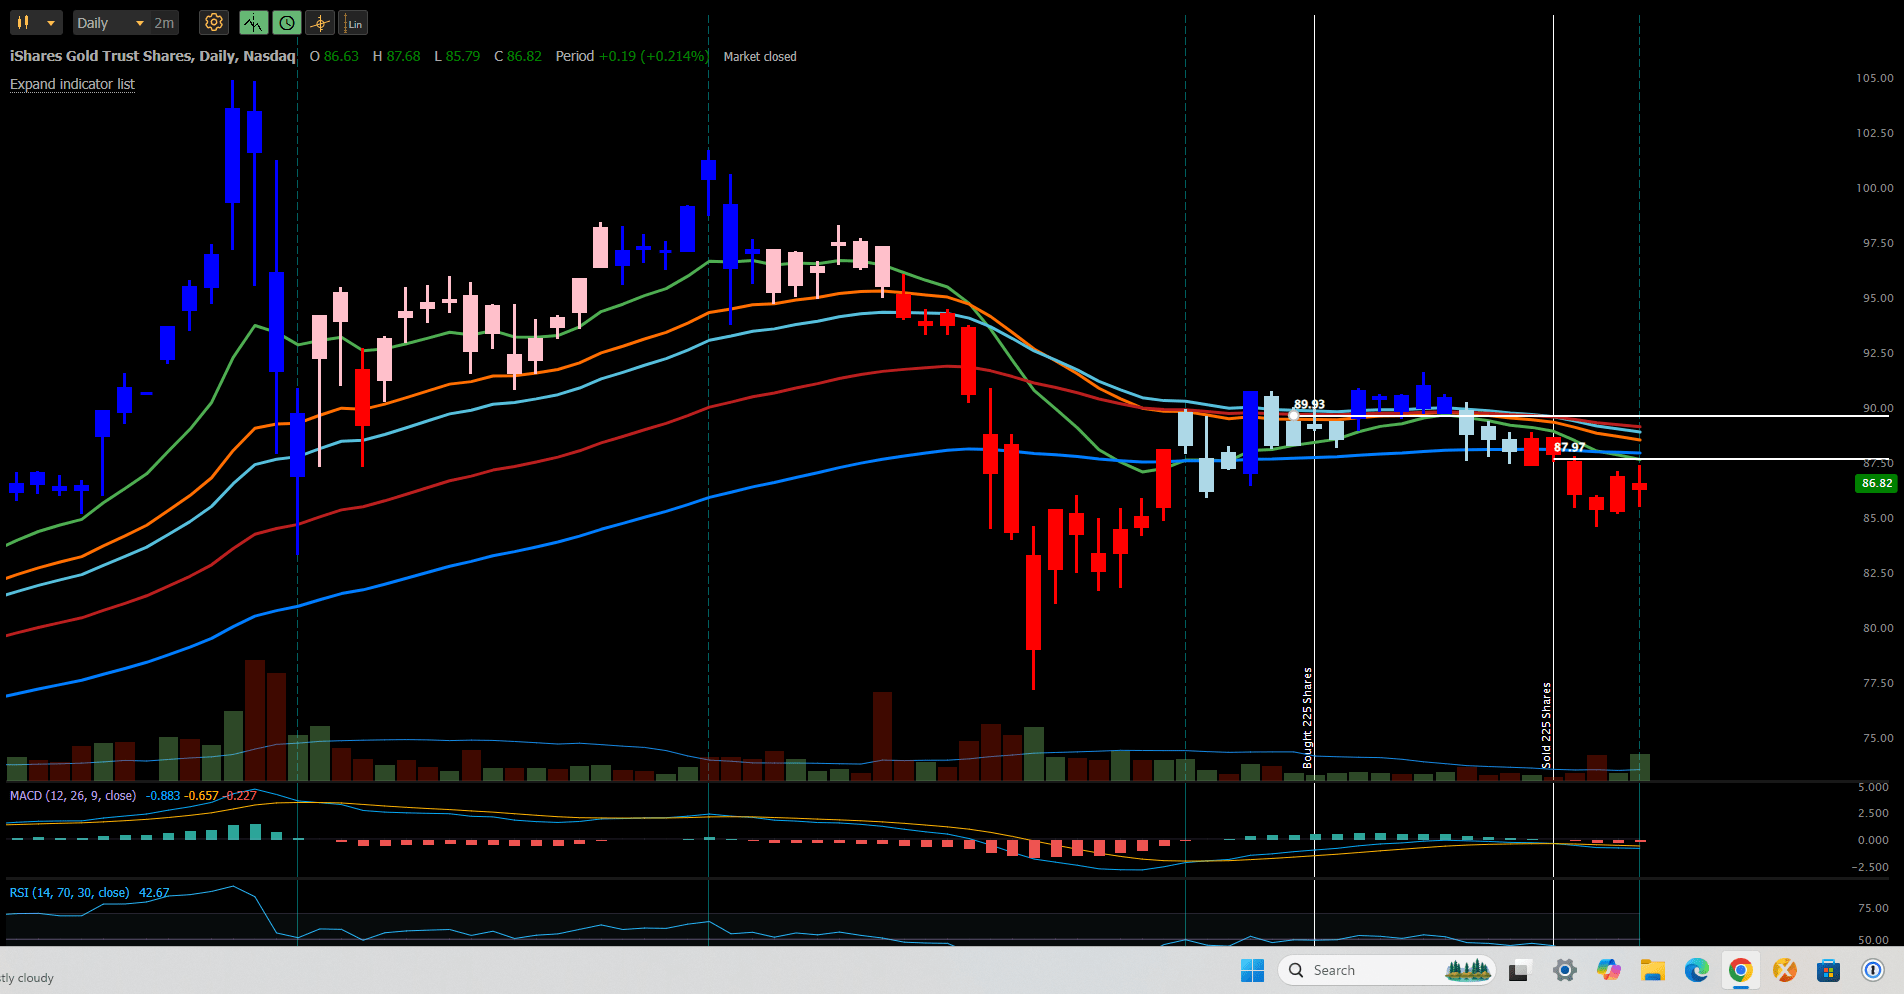Select the 2m time range
Image resolution: width=1904 pixels, height=994 pixels.
[x=164, y=23]
